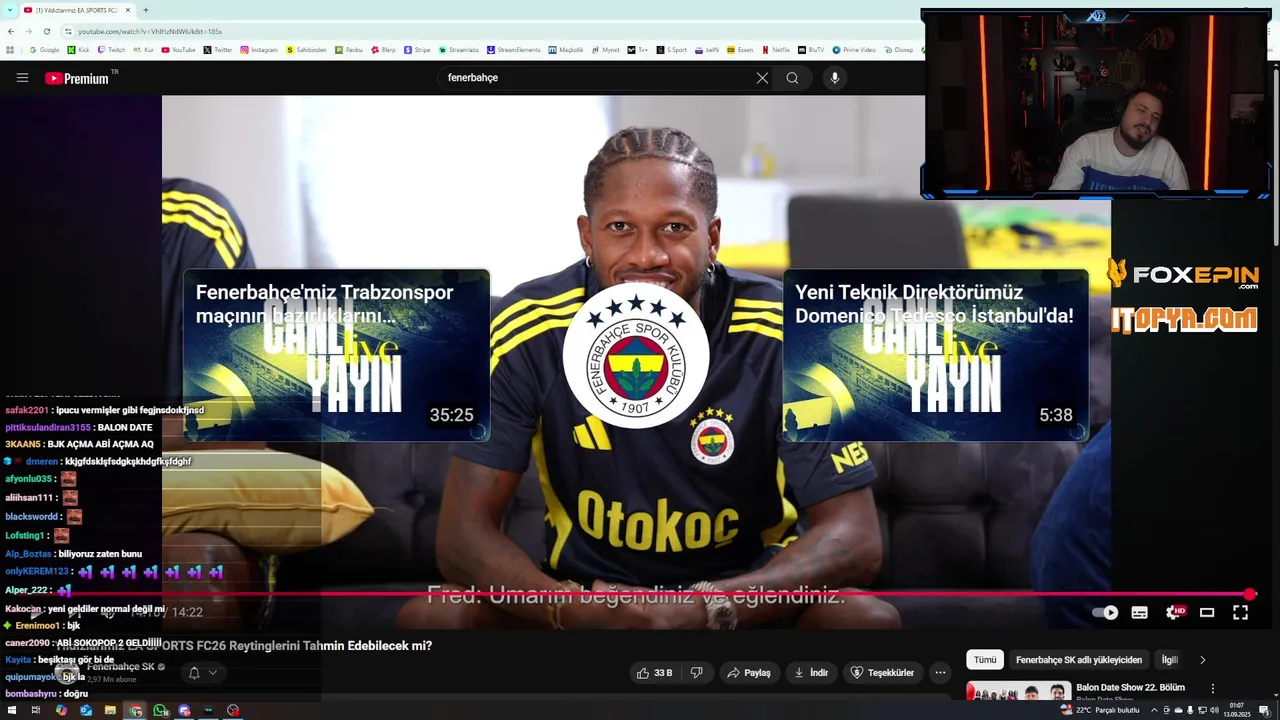Image resolution: width=1280 pixels, height=720 pixels.
Task: Clear the search box with the X
Action: [x=762, y=78]
